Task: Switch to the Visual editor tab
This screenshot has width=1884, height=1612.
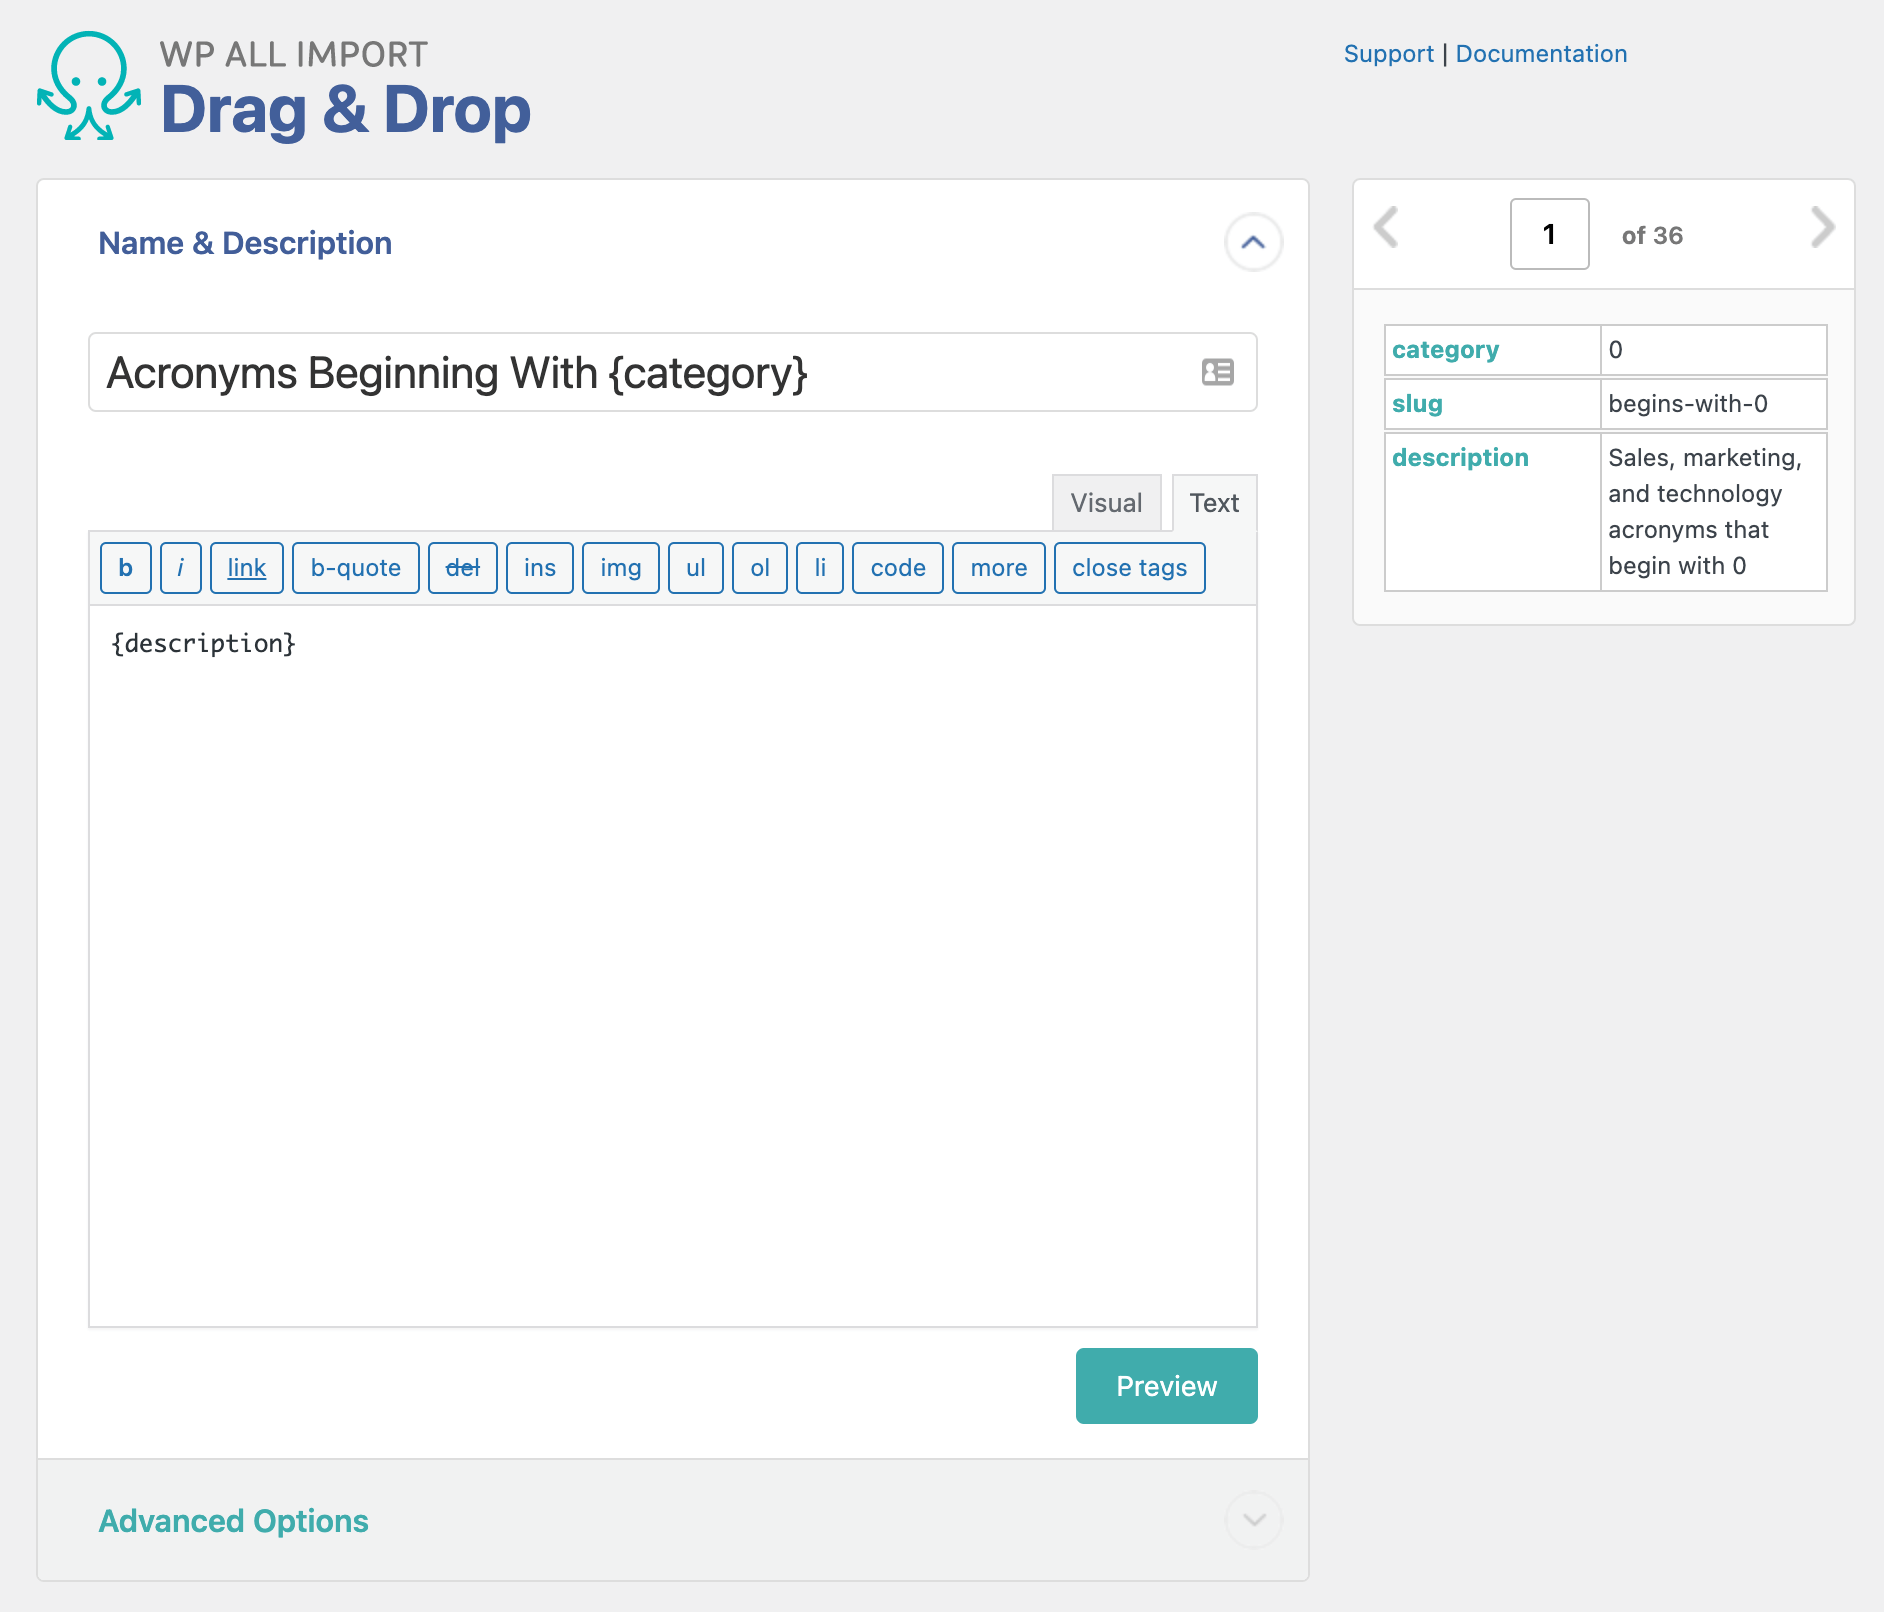Action: [1106, 503]
